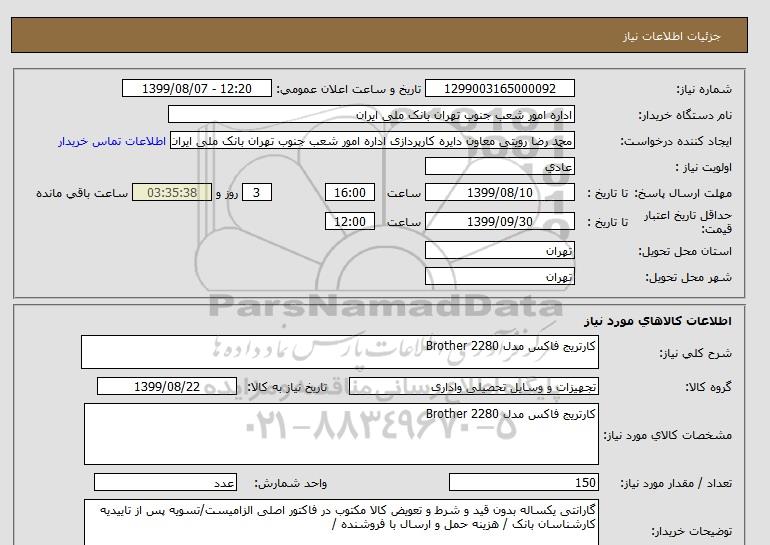The image size is (770, 545).
Task: Click general need description Brother 2280 box
Action: click(x=340, y=352)
